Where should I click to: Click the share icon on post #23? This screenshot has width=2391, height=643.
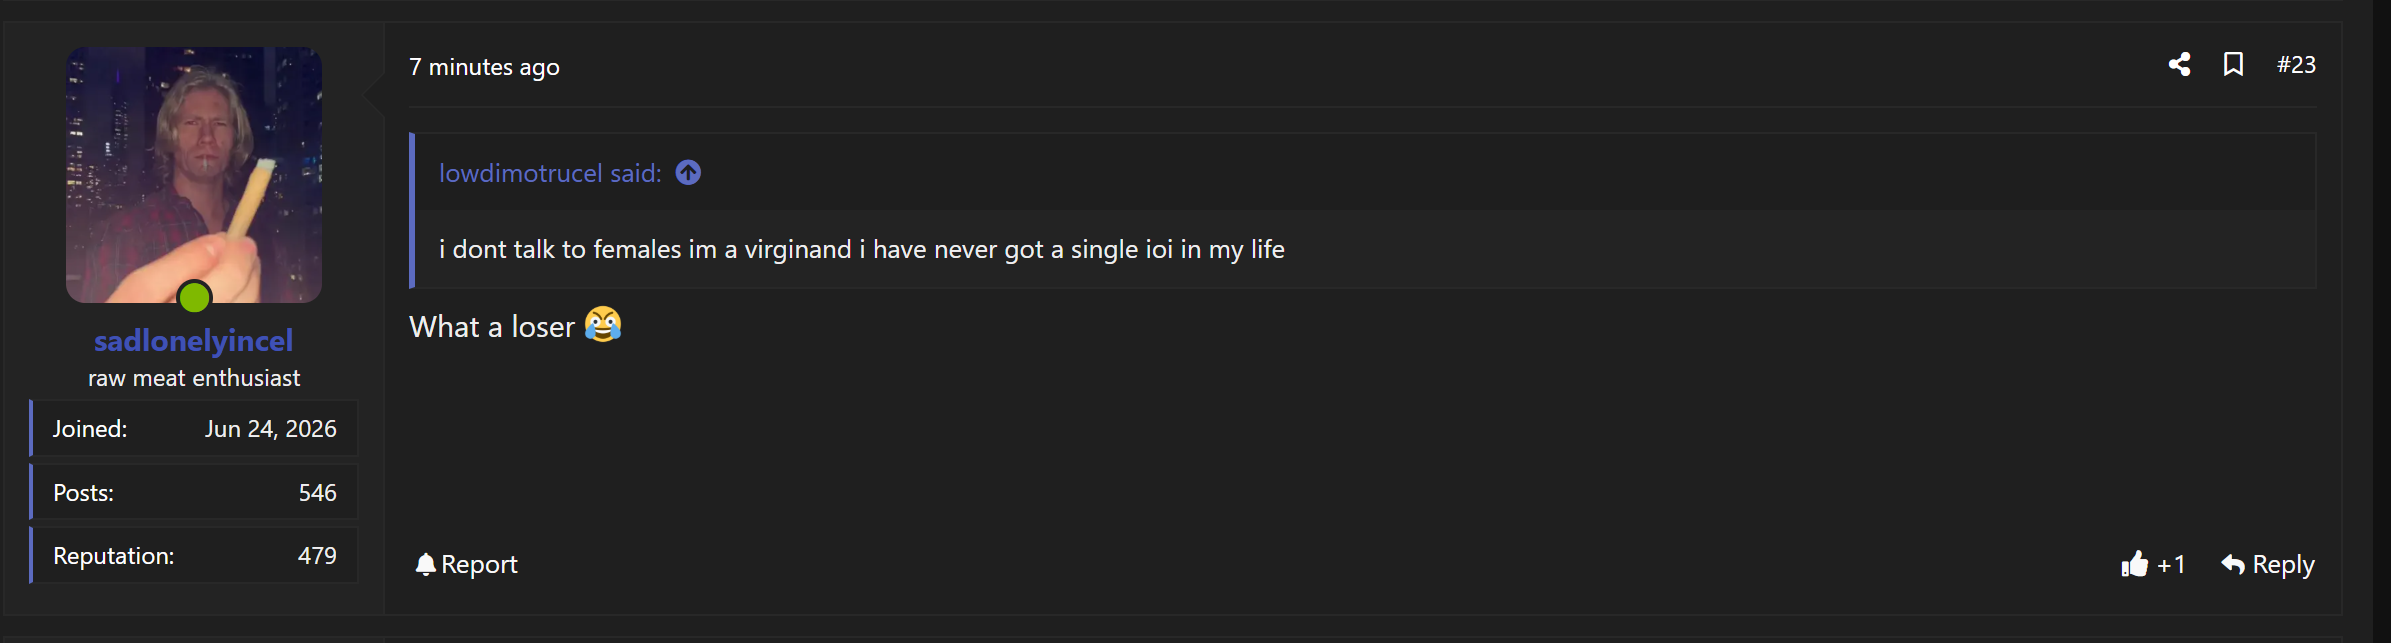(2180, 65)
